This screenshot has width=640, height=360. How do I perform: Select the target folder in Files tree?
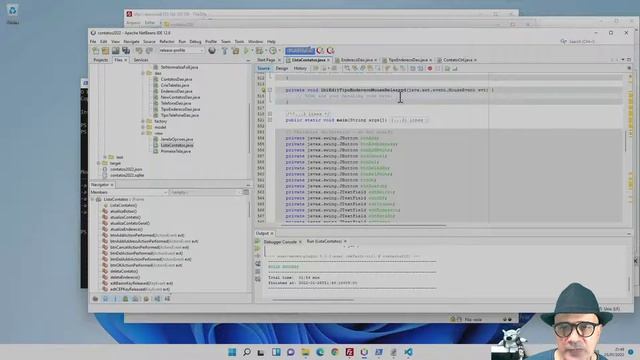point(115,163)
